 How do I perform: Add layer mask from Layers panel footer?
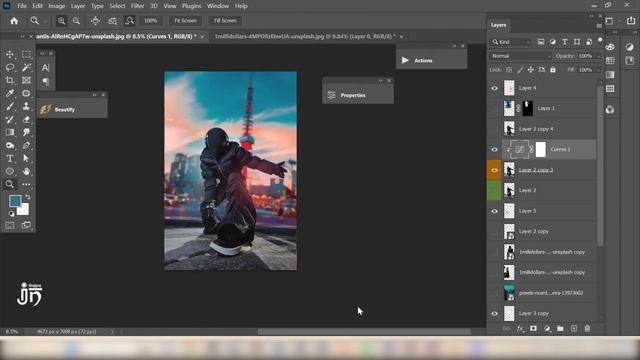click(533, 329)
